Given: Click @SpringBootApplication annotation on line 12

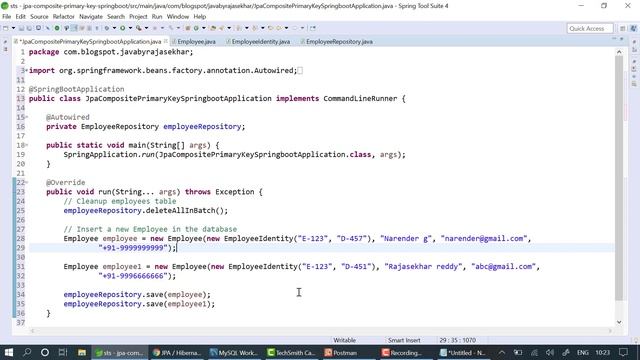Looking at the screenshot, I should [76, 89].
